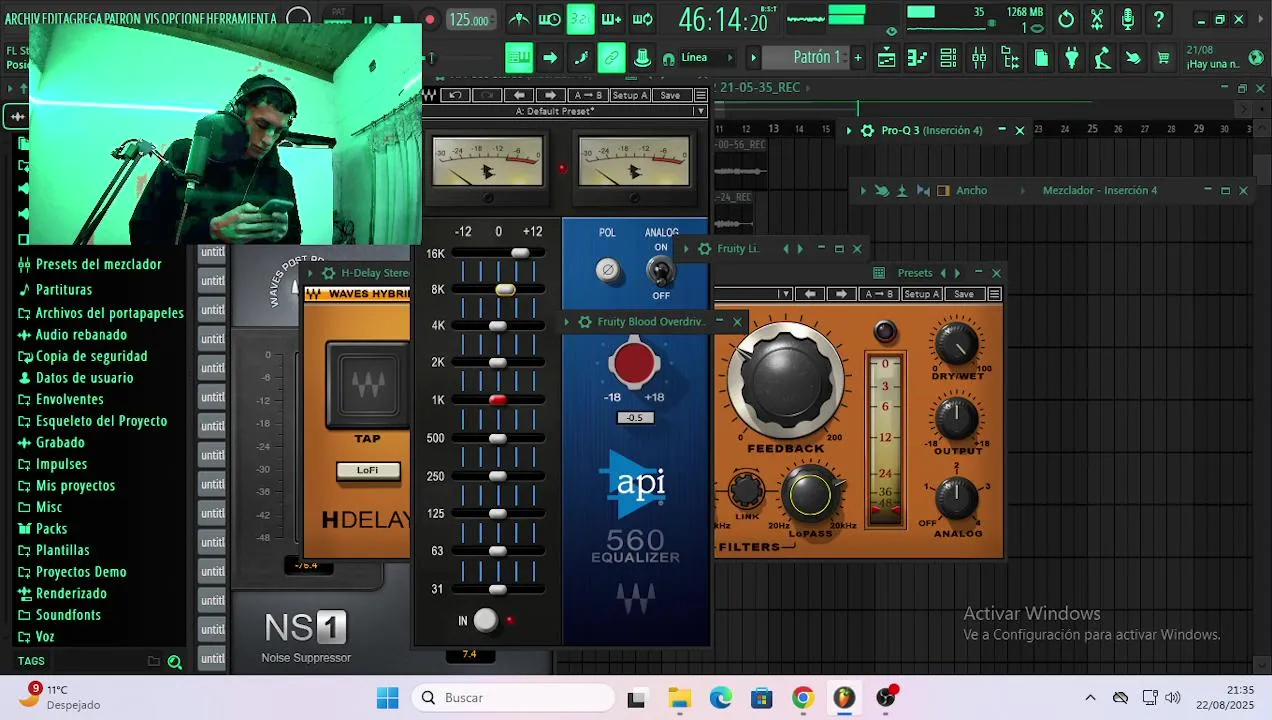Click the 1K red band slider handle
The image size is (1272, 720).
coord(497,400)
